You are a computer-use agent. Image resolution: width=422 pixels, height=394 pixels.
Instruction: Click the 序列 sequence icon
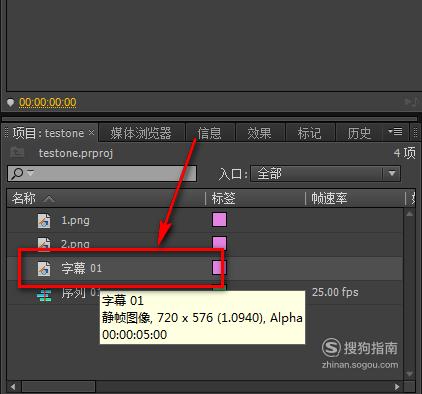[x=44, y=295]
